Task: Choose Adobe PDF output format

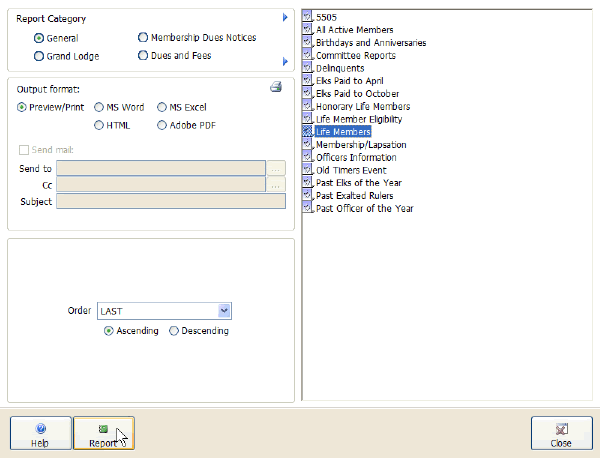Action: pyautogui.click(x=162, y=125)
